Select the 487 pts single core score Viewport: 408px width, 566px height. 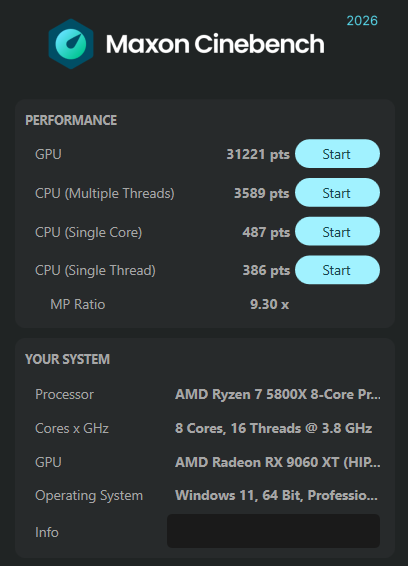click(266, 232)
